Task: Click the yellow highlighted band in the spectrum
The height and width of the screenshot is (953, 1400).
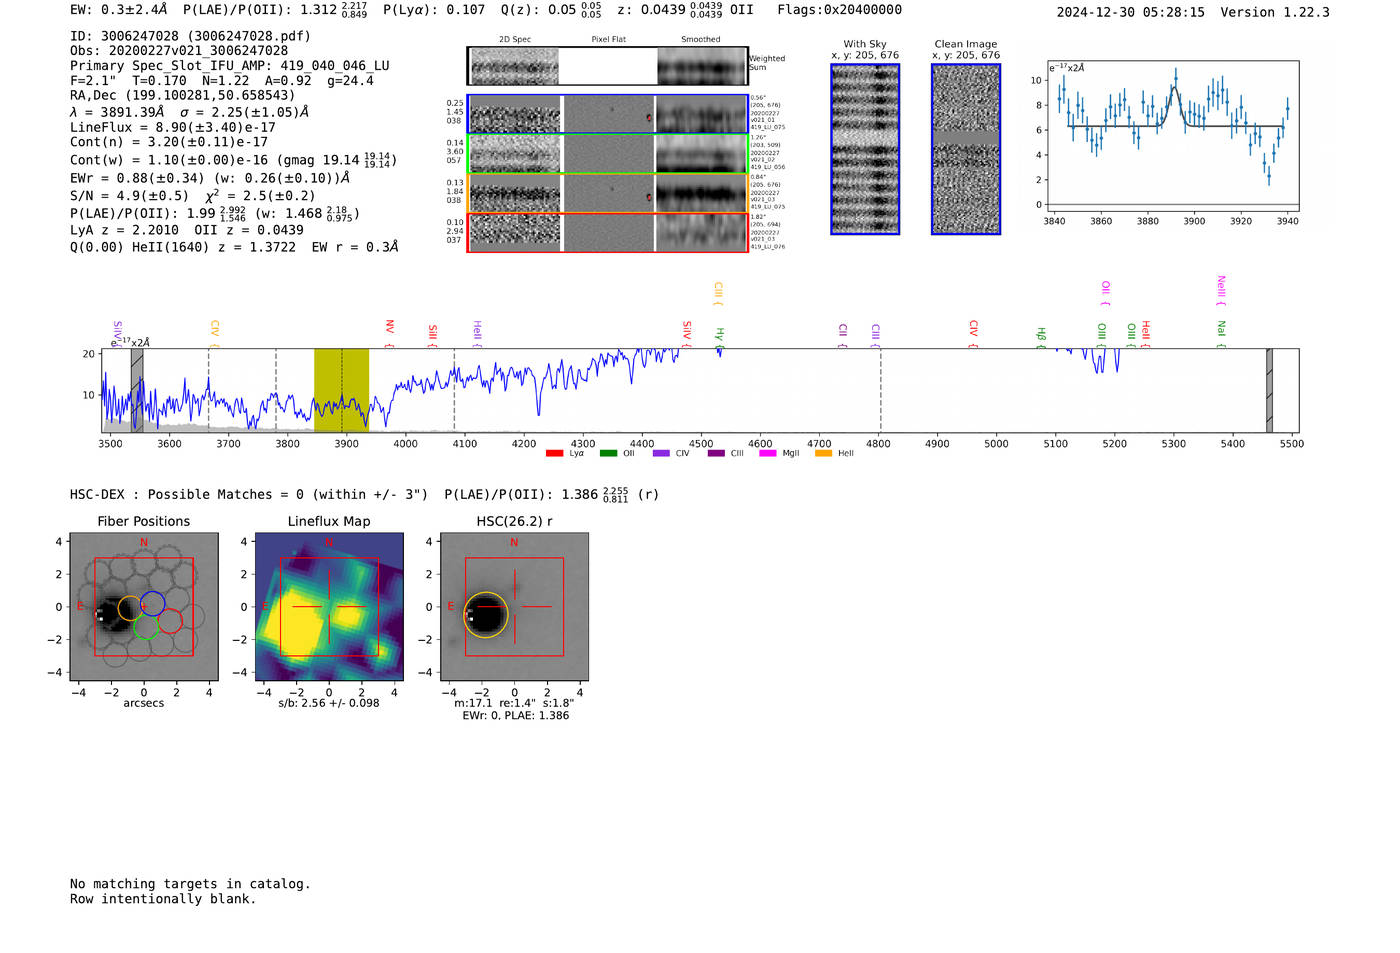Action: (x=341, y=390)
